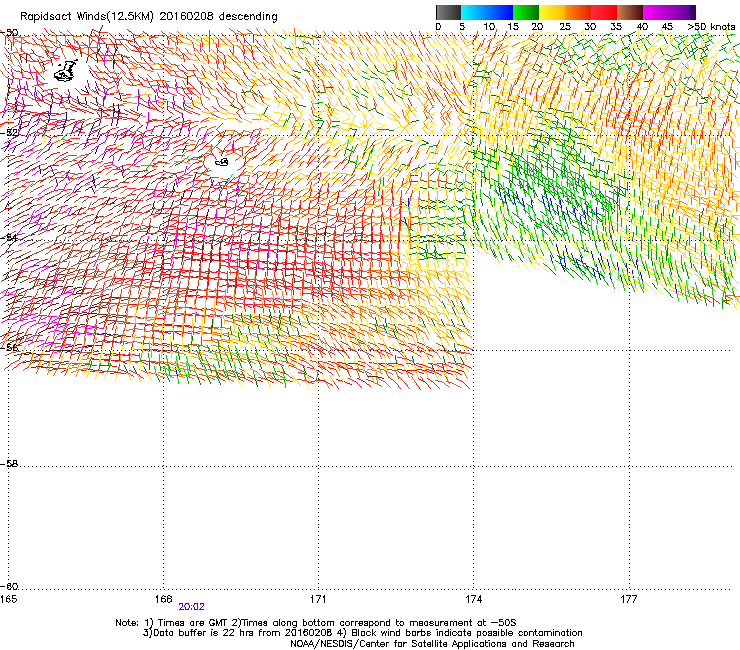Image resolution: width=740 pixels, height=650 pixels.
Task: Click the note line 'Times are GMT'
Action: (192, 623)
